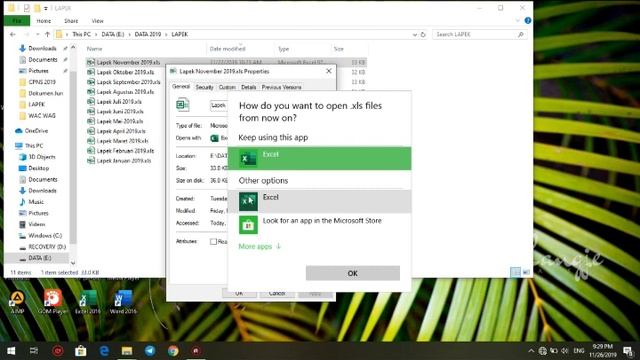Click the Search LAPEK input field

click(x=475, y=35)
